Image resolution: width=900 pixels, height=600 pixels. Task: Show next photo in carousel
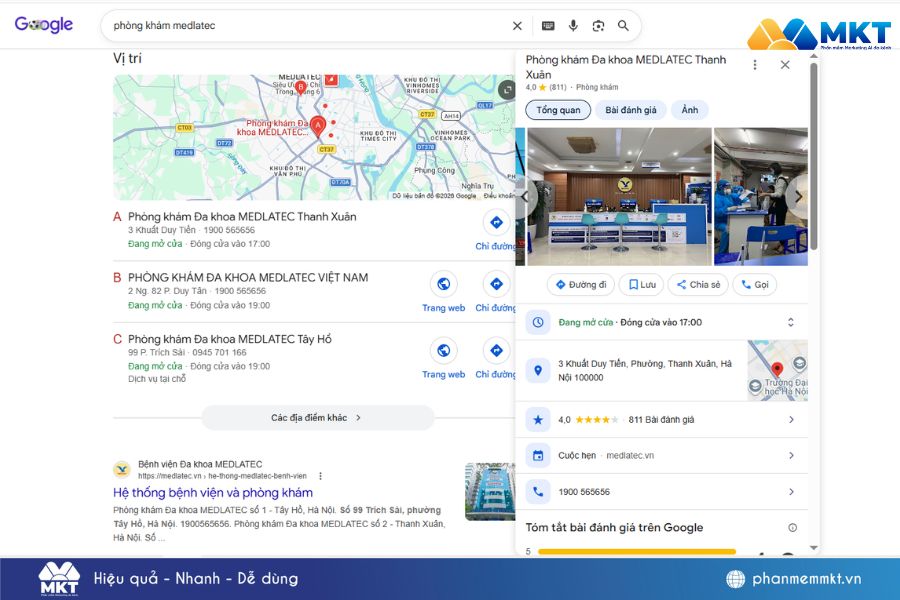click(798, 196)
